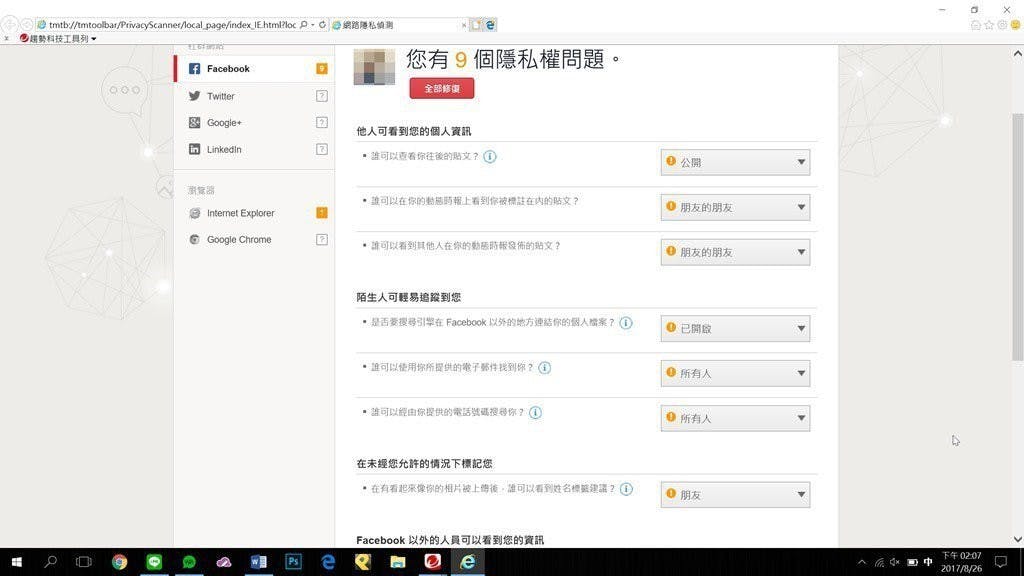The width and height of the screenshot is (1024, 576).
Task: Open Photoshop from the taskbar
Action: pyautogui.click(x=293, y=562)
